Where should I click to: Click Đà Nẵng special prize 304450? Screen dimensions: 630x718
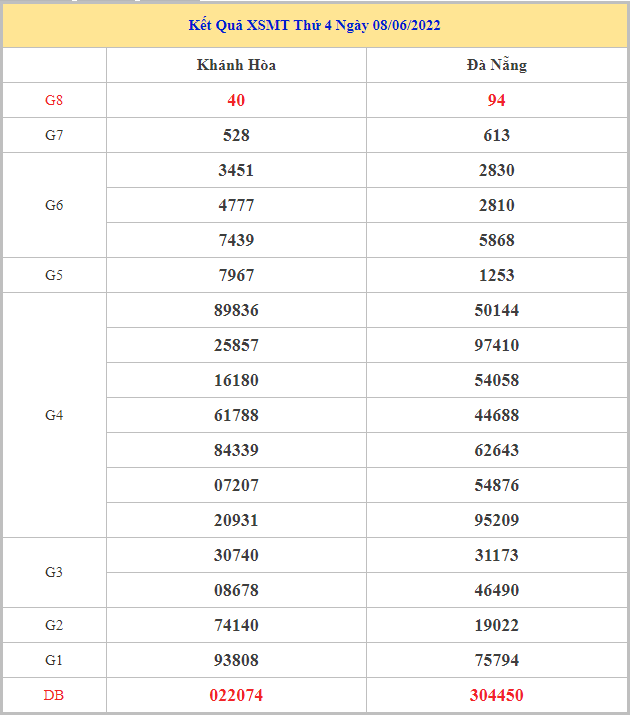(x=496, y=695)
